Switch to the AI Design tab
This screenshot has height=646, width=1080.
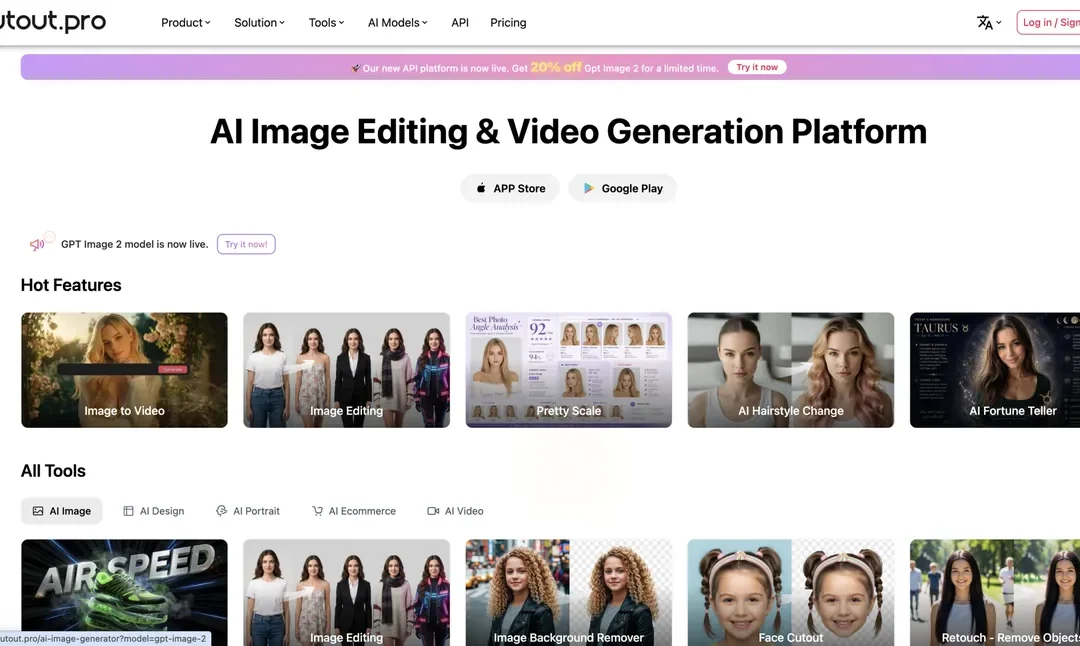pos(154,511)
